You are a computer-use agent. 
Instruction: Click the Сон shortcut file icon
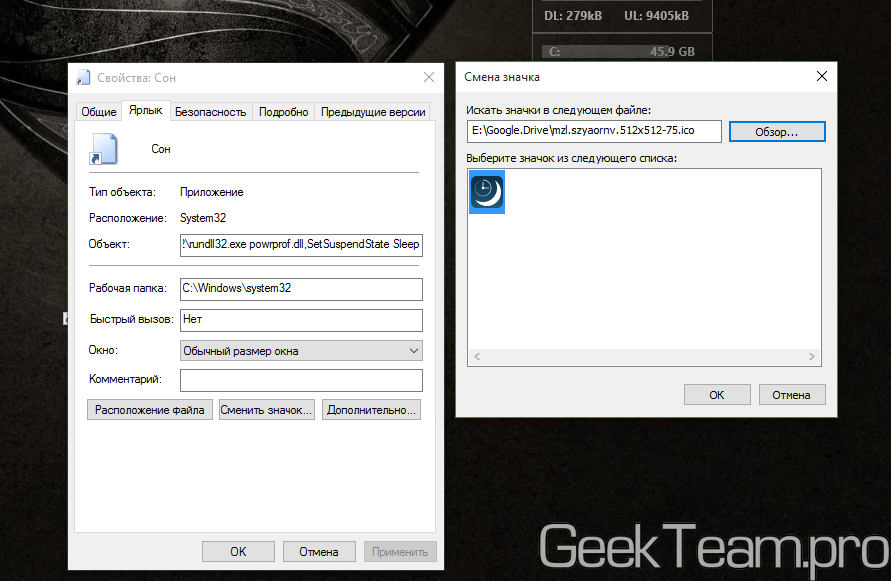click(x=103, y=148)
